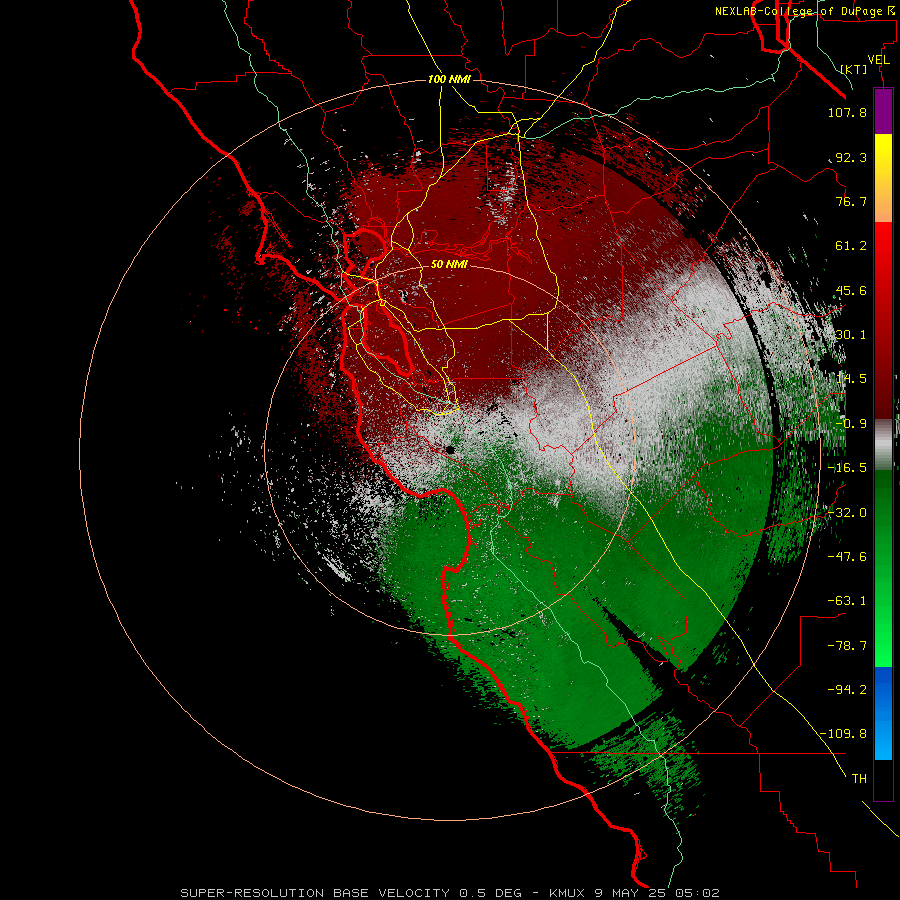Click the -94.2 legend value

[847, 689]
